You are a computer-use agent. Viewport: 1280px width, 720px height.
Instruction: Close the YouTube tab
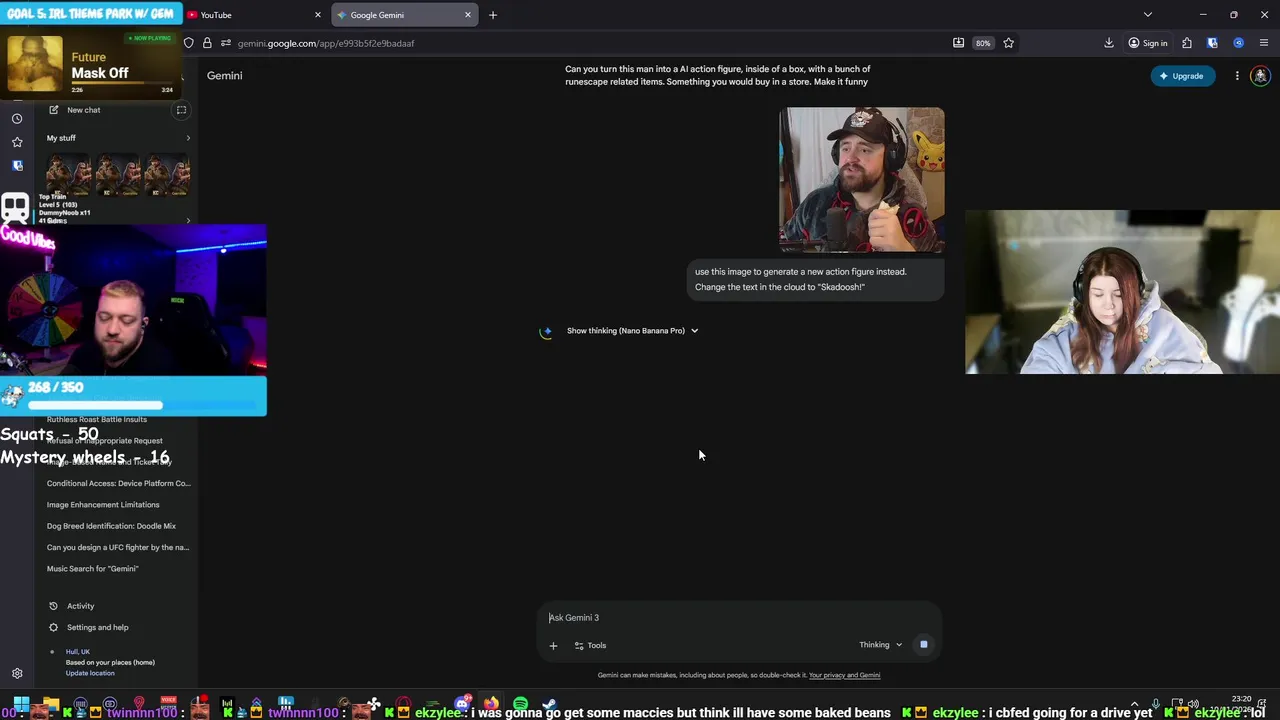point(318,15)
